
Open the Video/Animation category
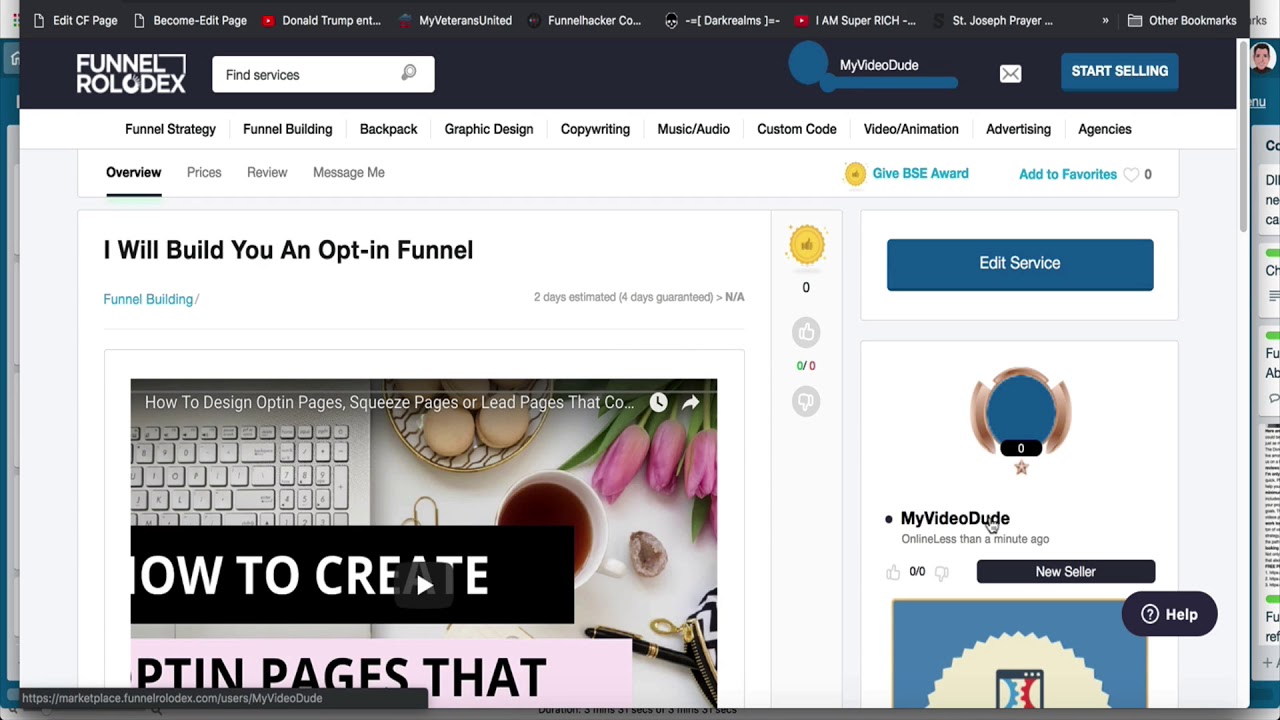pyautogui.click(x=911, y=129)
